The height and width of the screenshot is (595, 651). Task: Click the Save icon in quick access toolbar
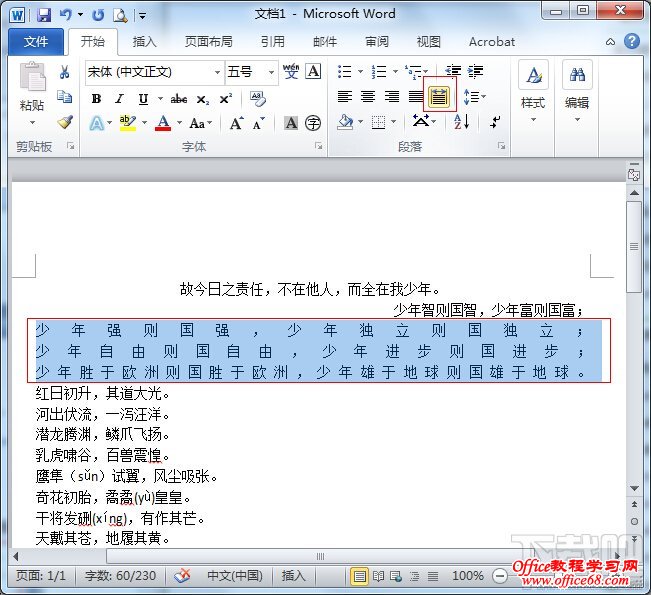pos(44,15)
